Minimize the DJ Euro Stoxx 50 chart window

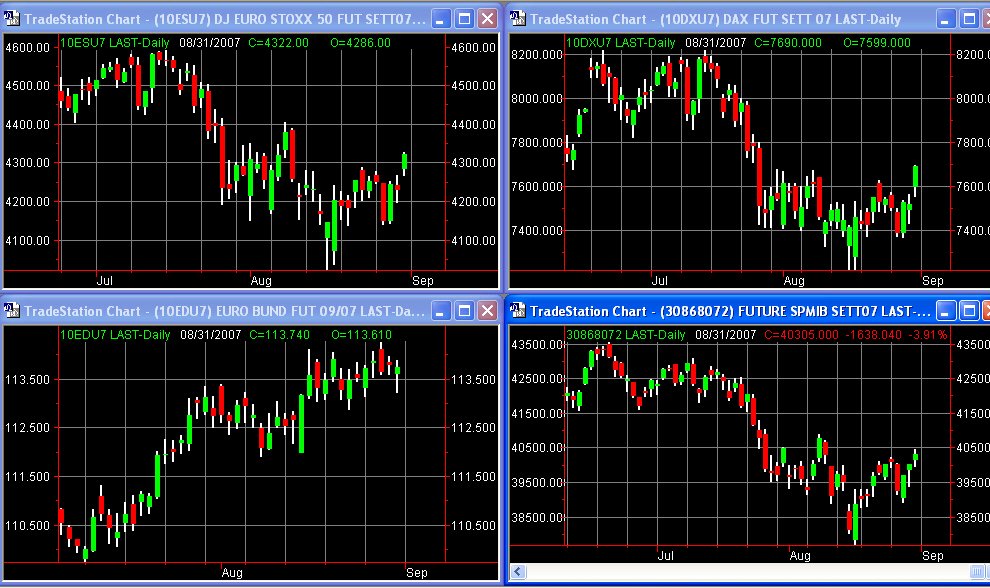coord(439,18)
